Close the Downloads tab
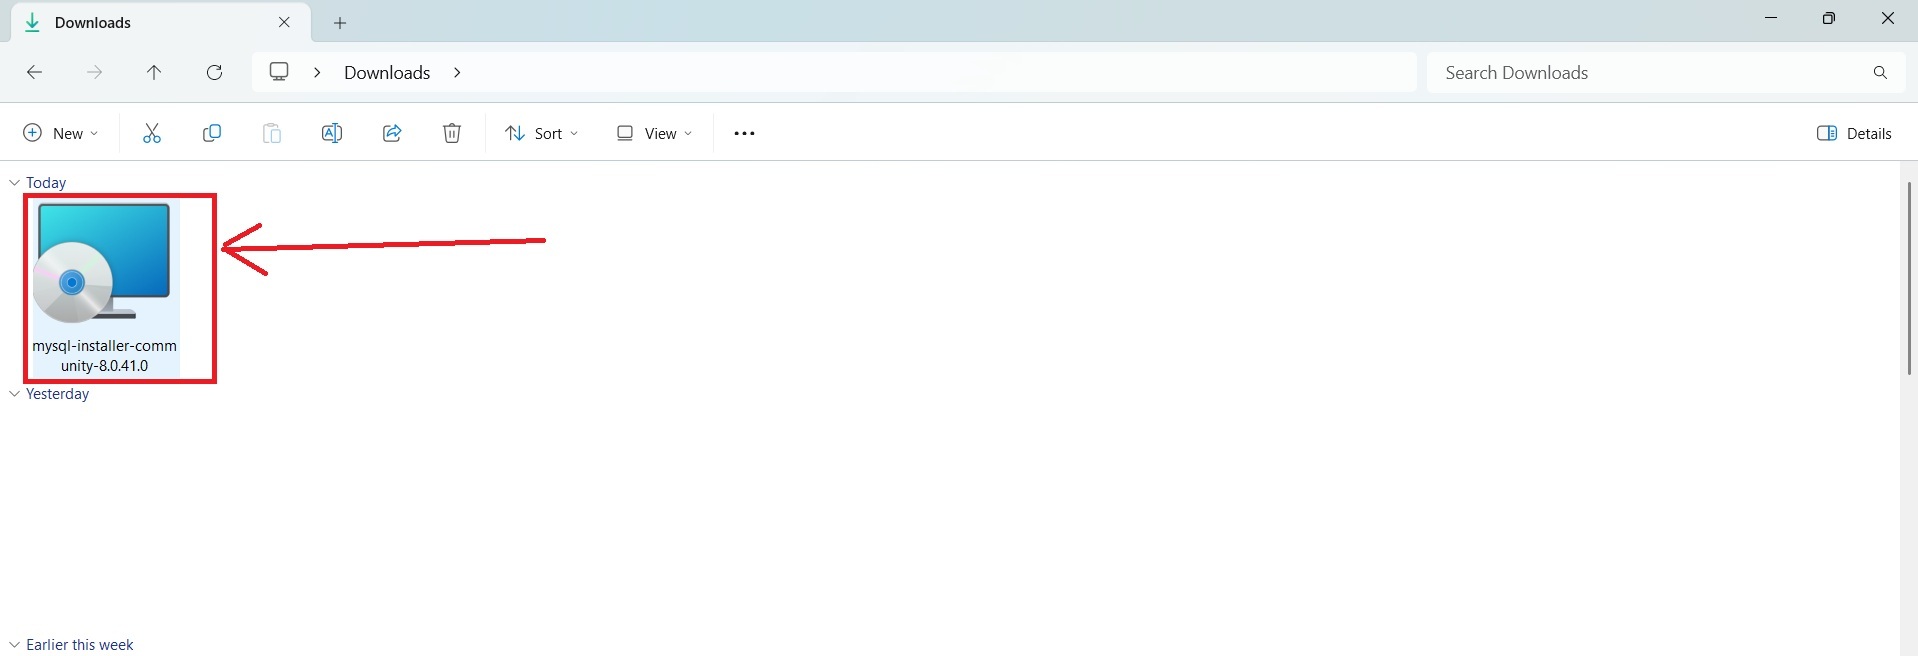Screen dimensions: 1918x656 (284, 22)
